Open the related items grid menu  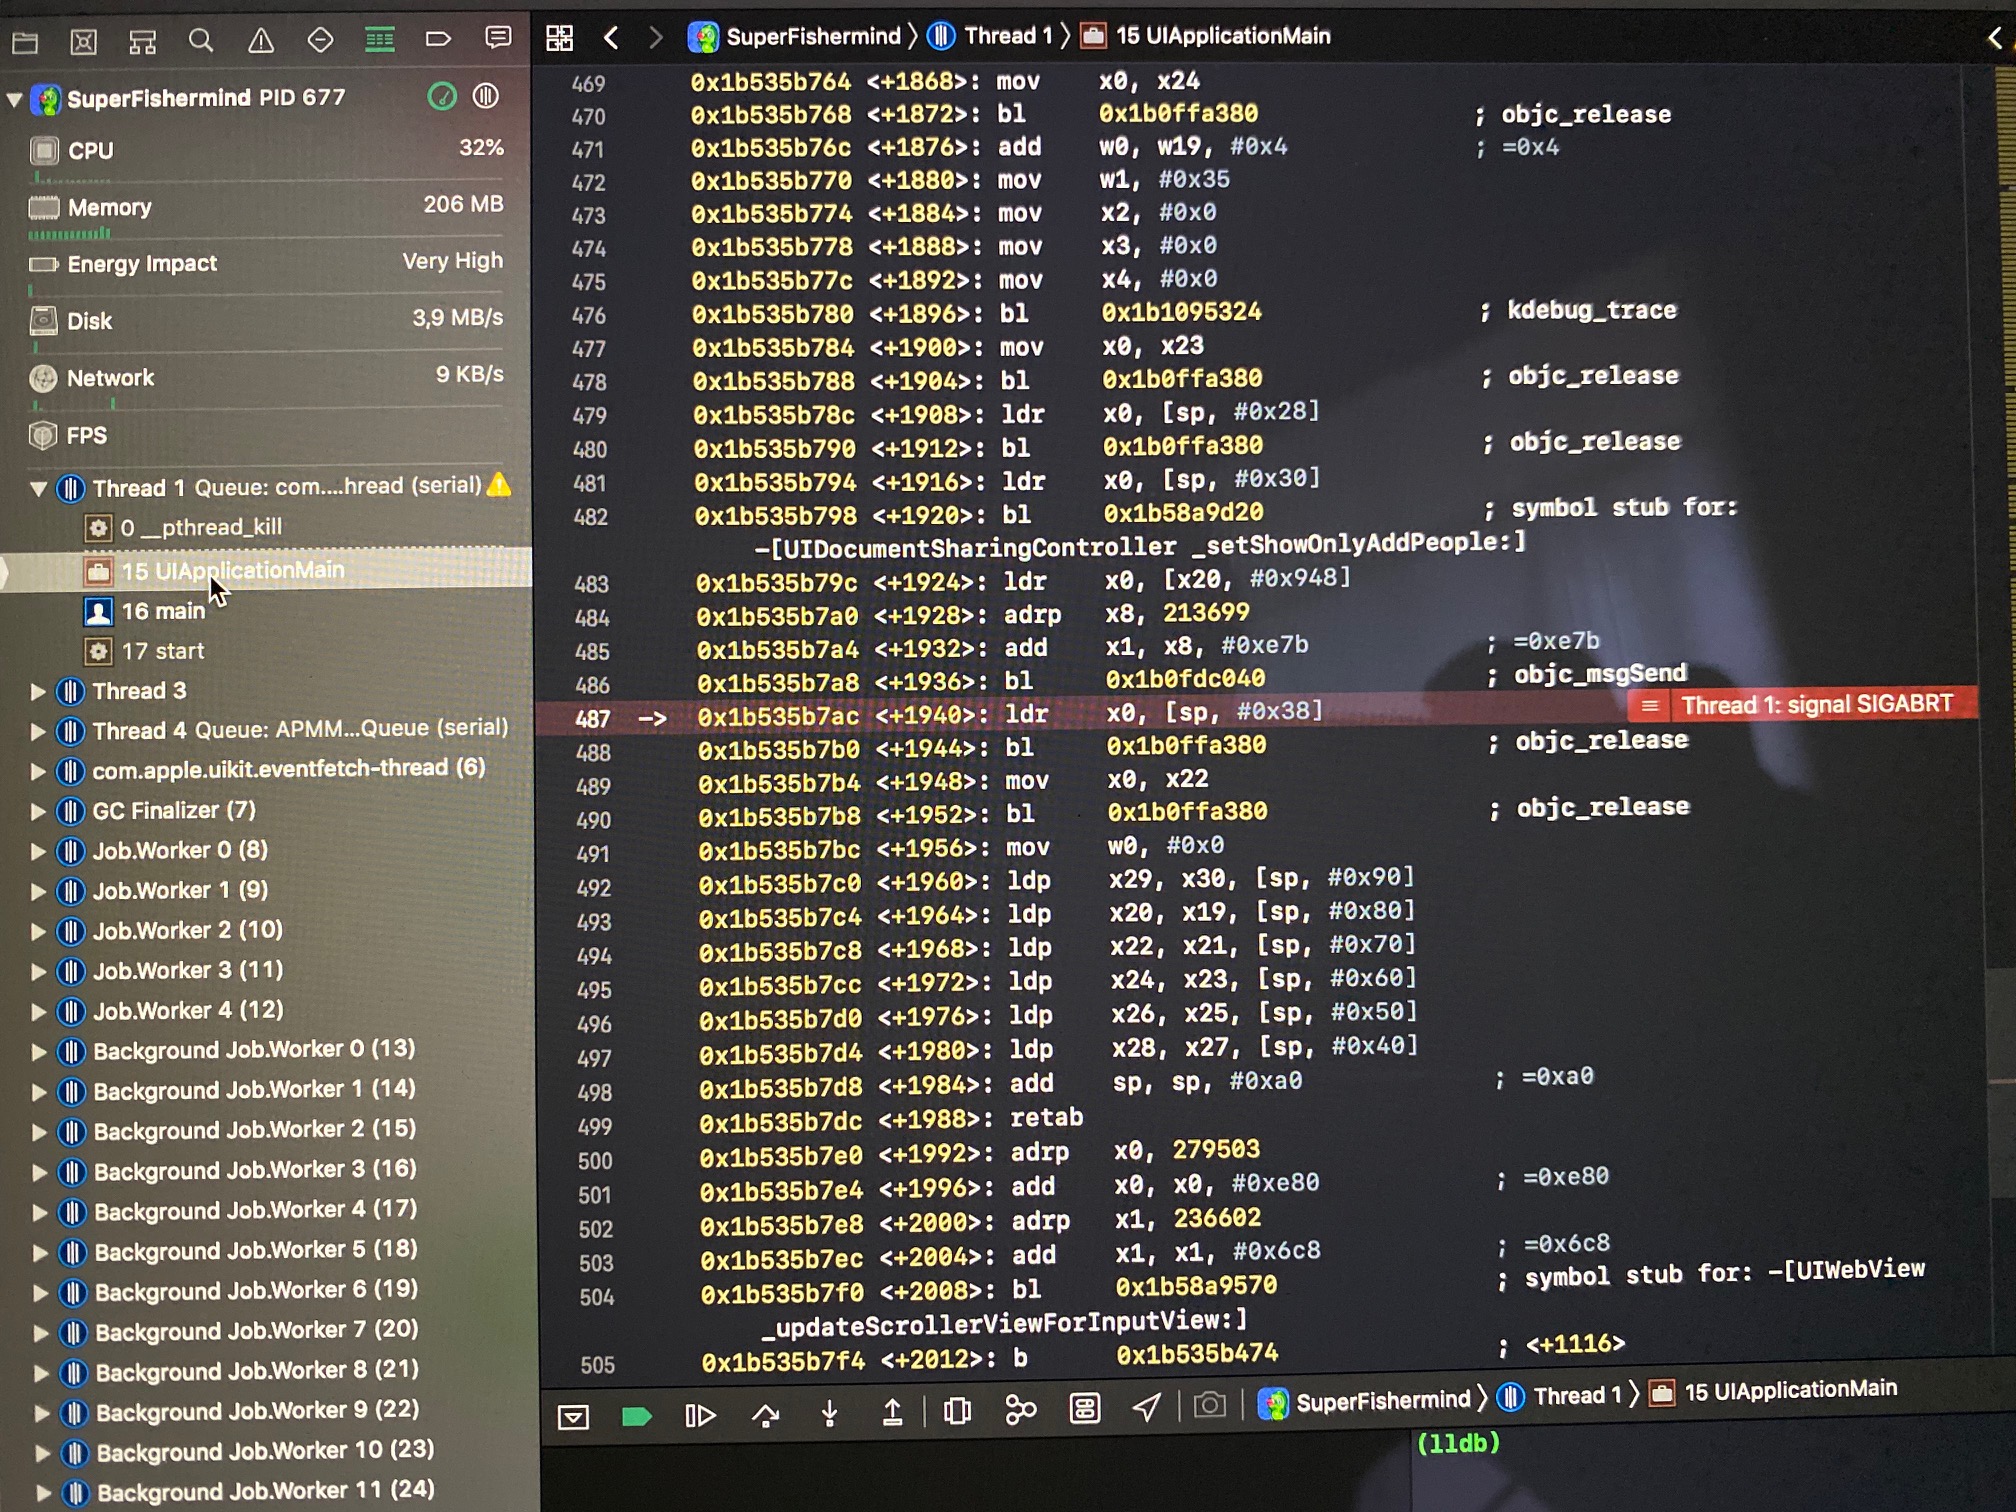(x=560, y=38)
